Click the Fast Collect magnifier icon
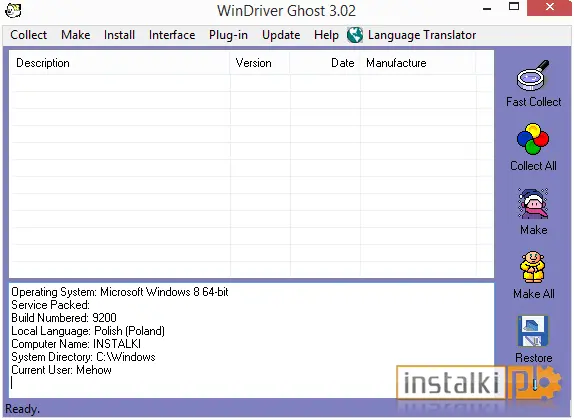 (533, 76)
